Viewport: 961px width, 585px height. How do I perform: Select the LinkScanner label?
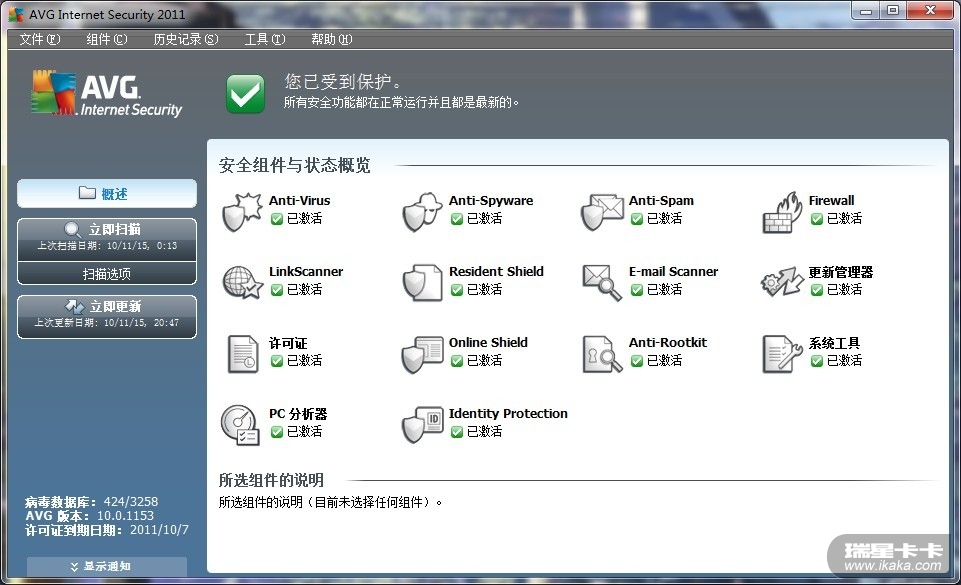point(306,271)
